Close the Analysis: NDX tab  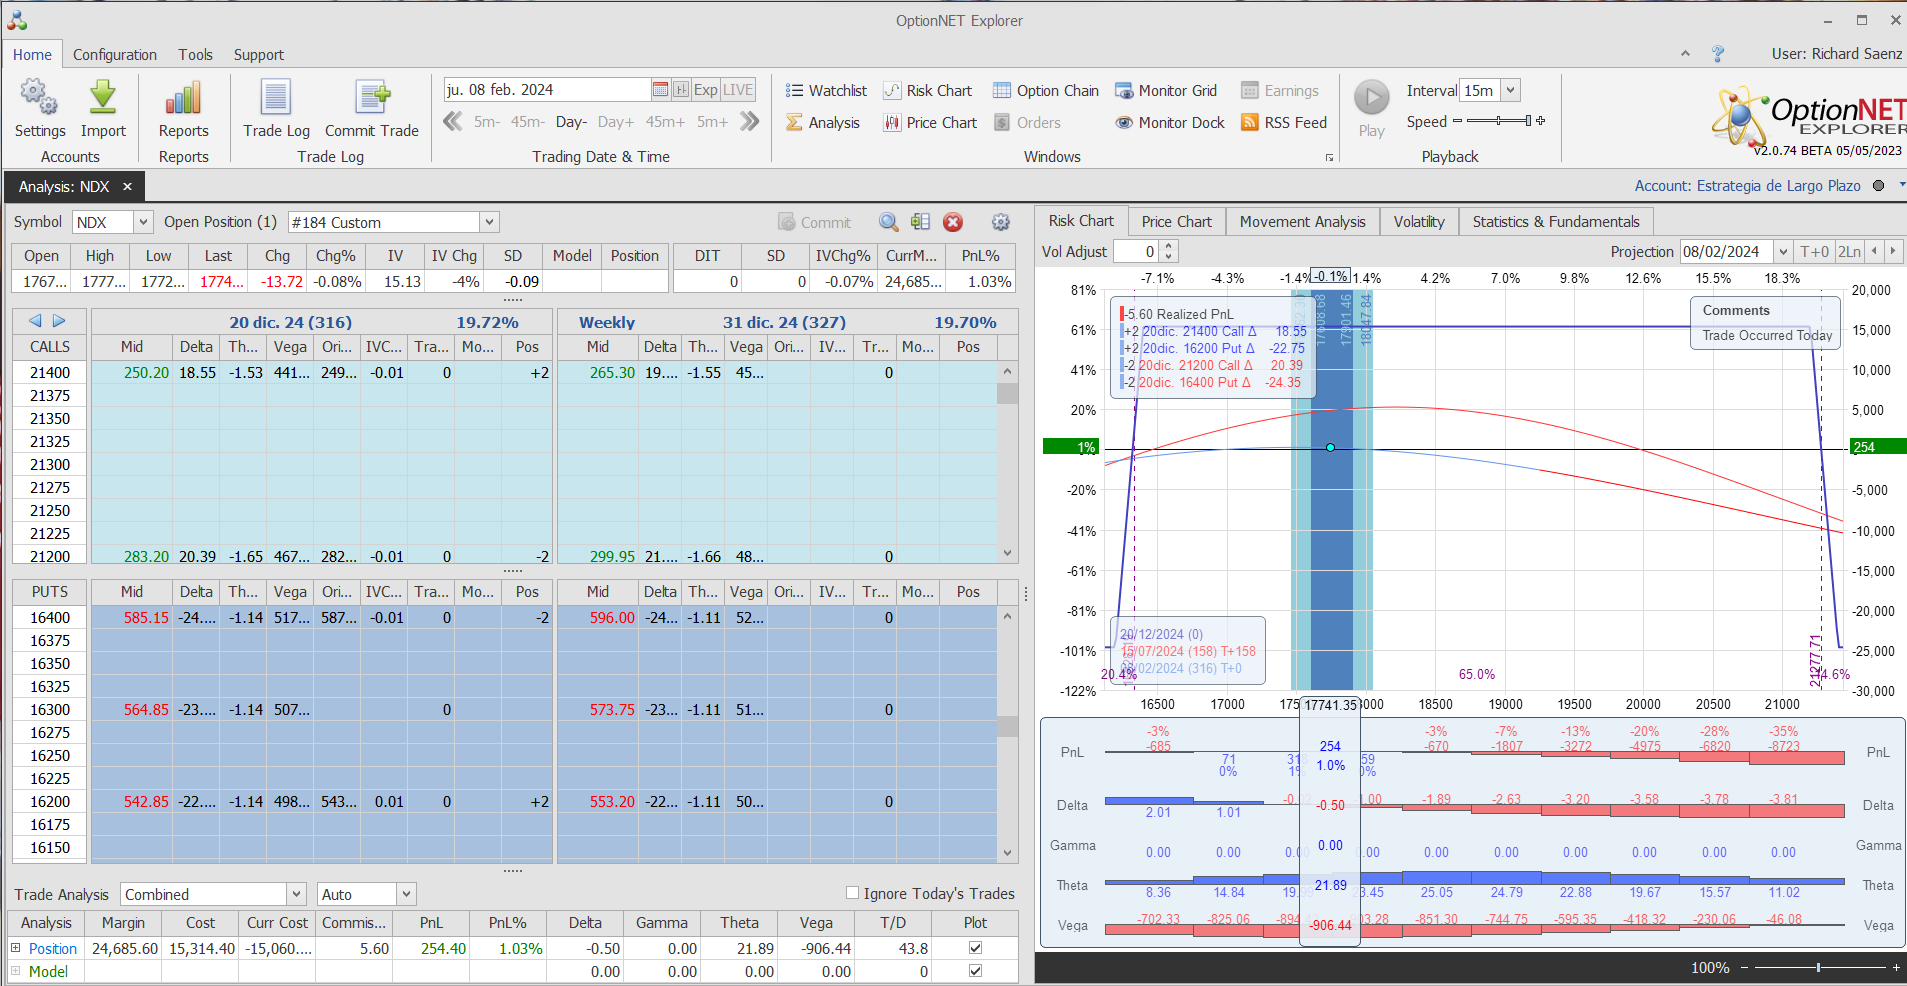click(x=127, y=187)
